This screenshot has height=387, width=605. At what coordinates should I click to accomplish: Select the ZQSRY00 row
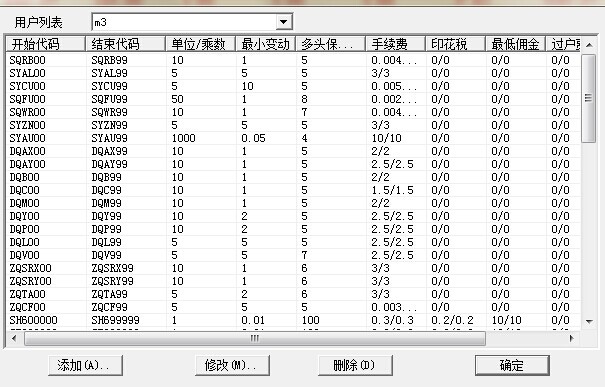click(293, 281)
